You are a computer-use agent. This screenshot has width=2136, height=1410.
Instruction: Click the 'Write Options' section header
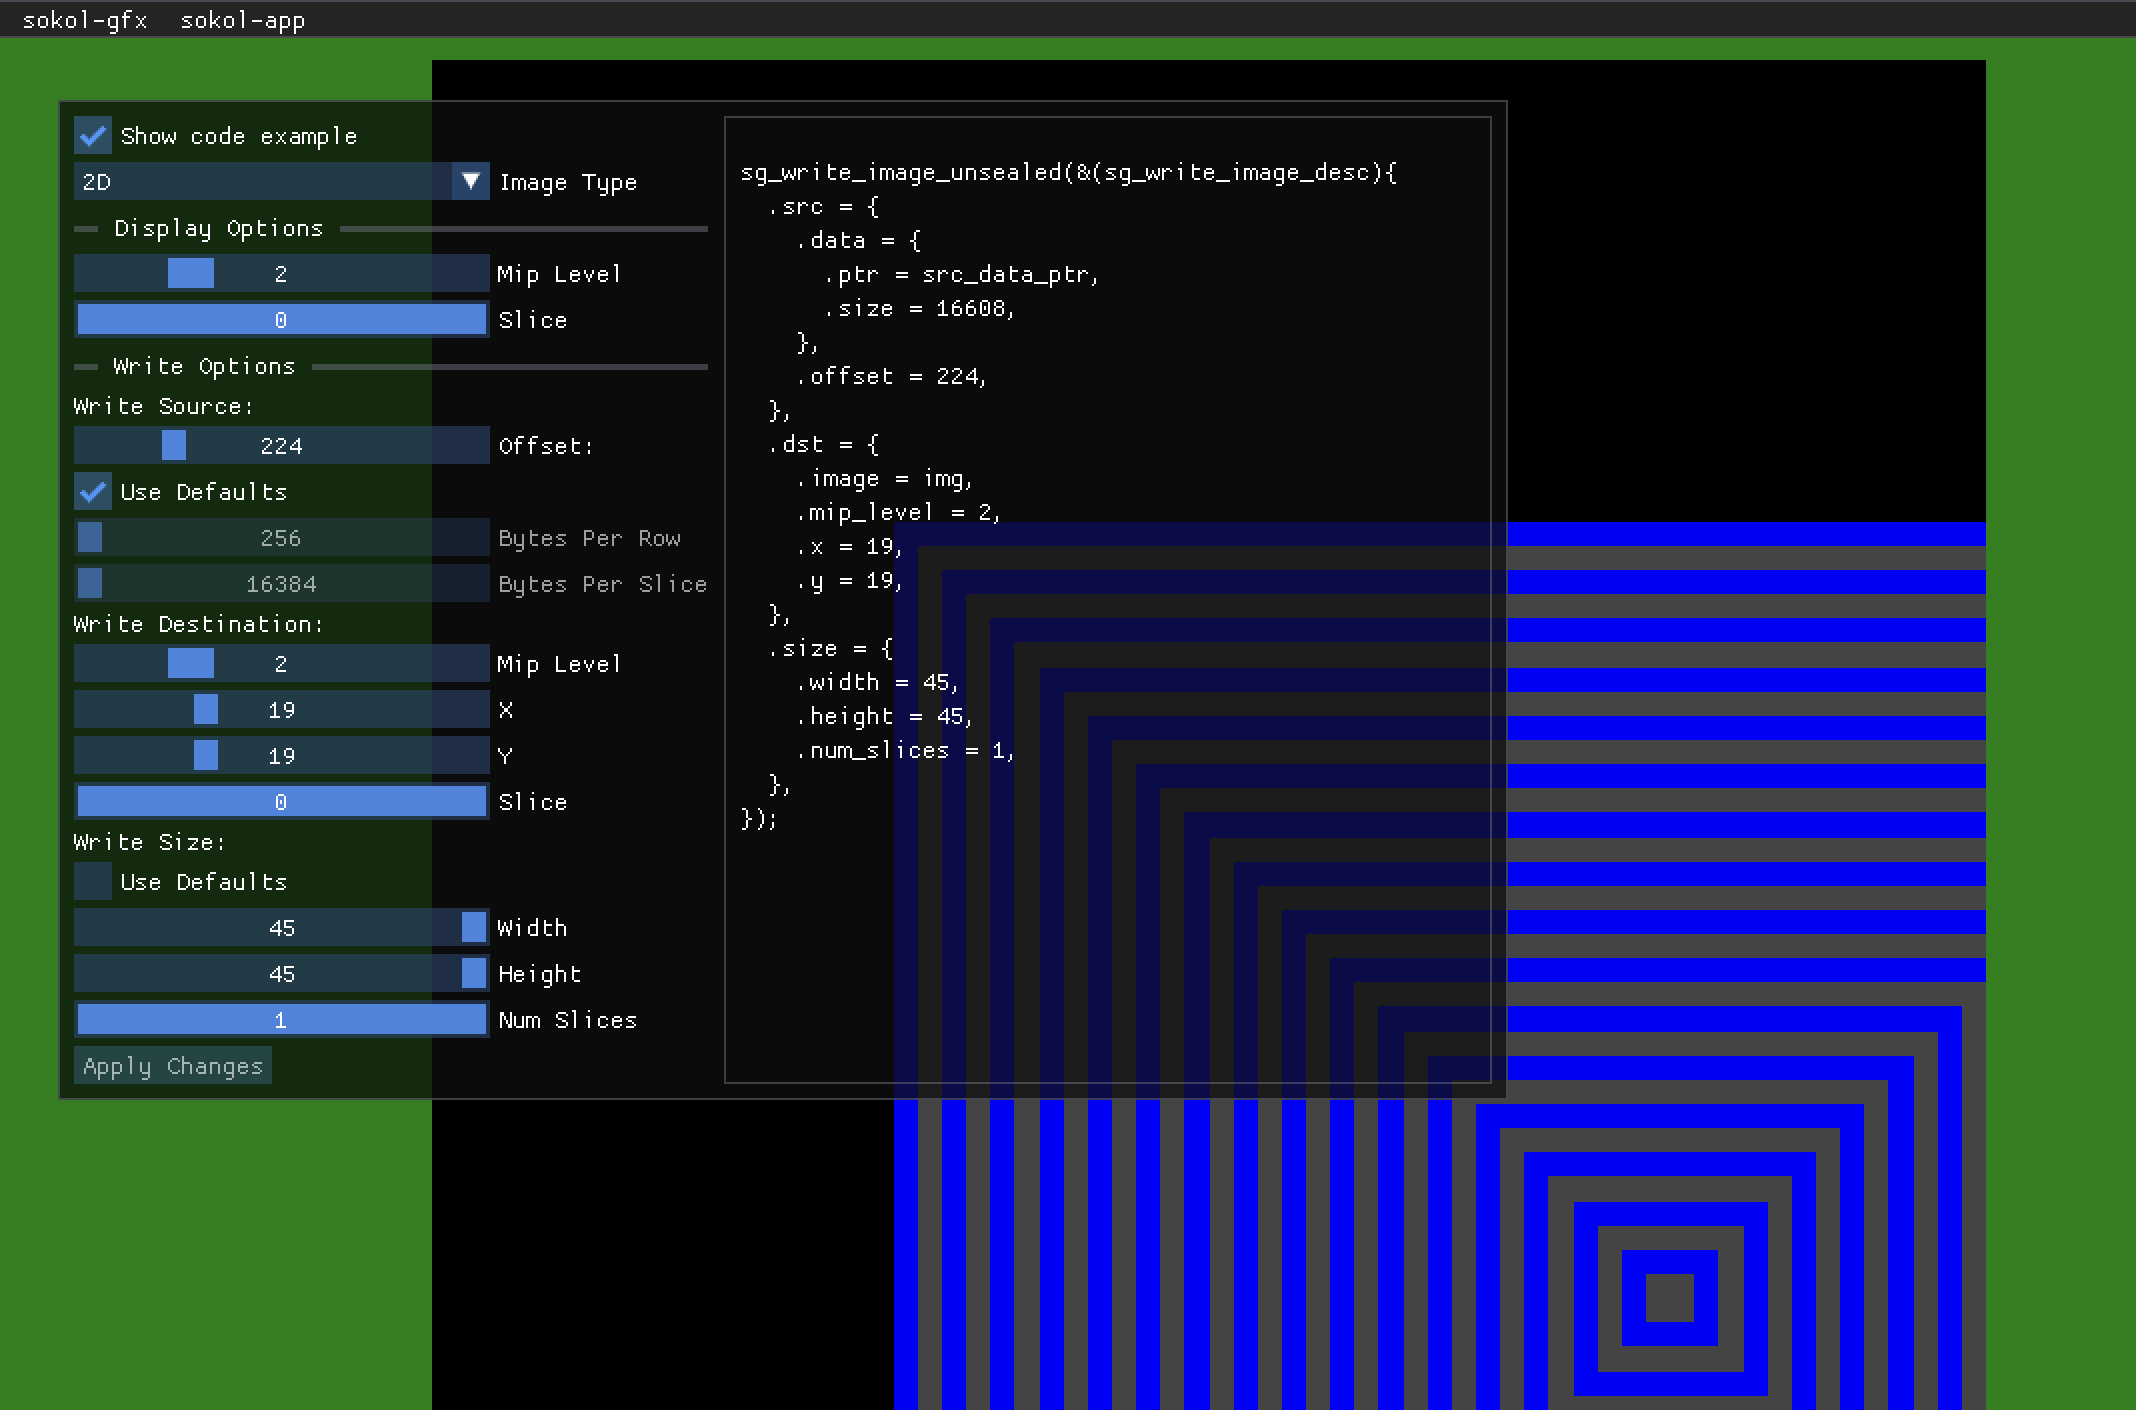204,366
